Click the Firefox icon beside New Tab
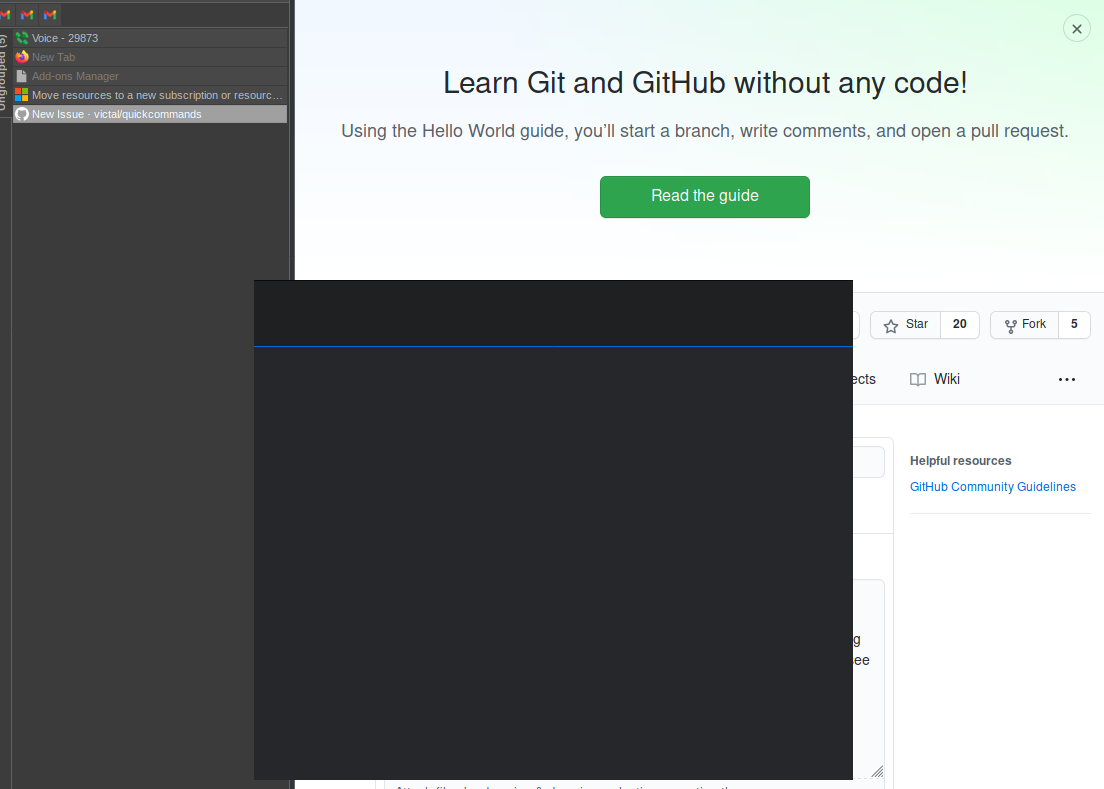Screen dimensions: 1104x789 tap(22, 57)
